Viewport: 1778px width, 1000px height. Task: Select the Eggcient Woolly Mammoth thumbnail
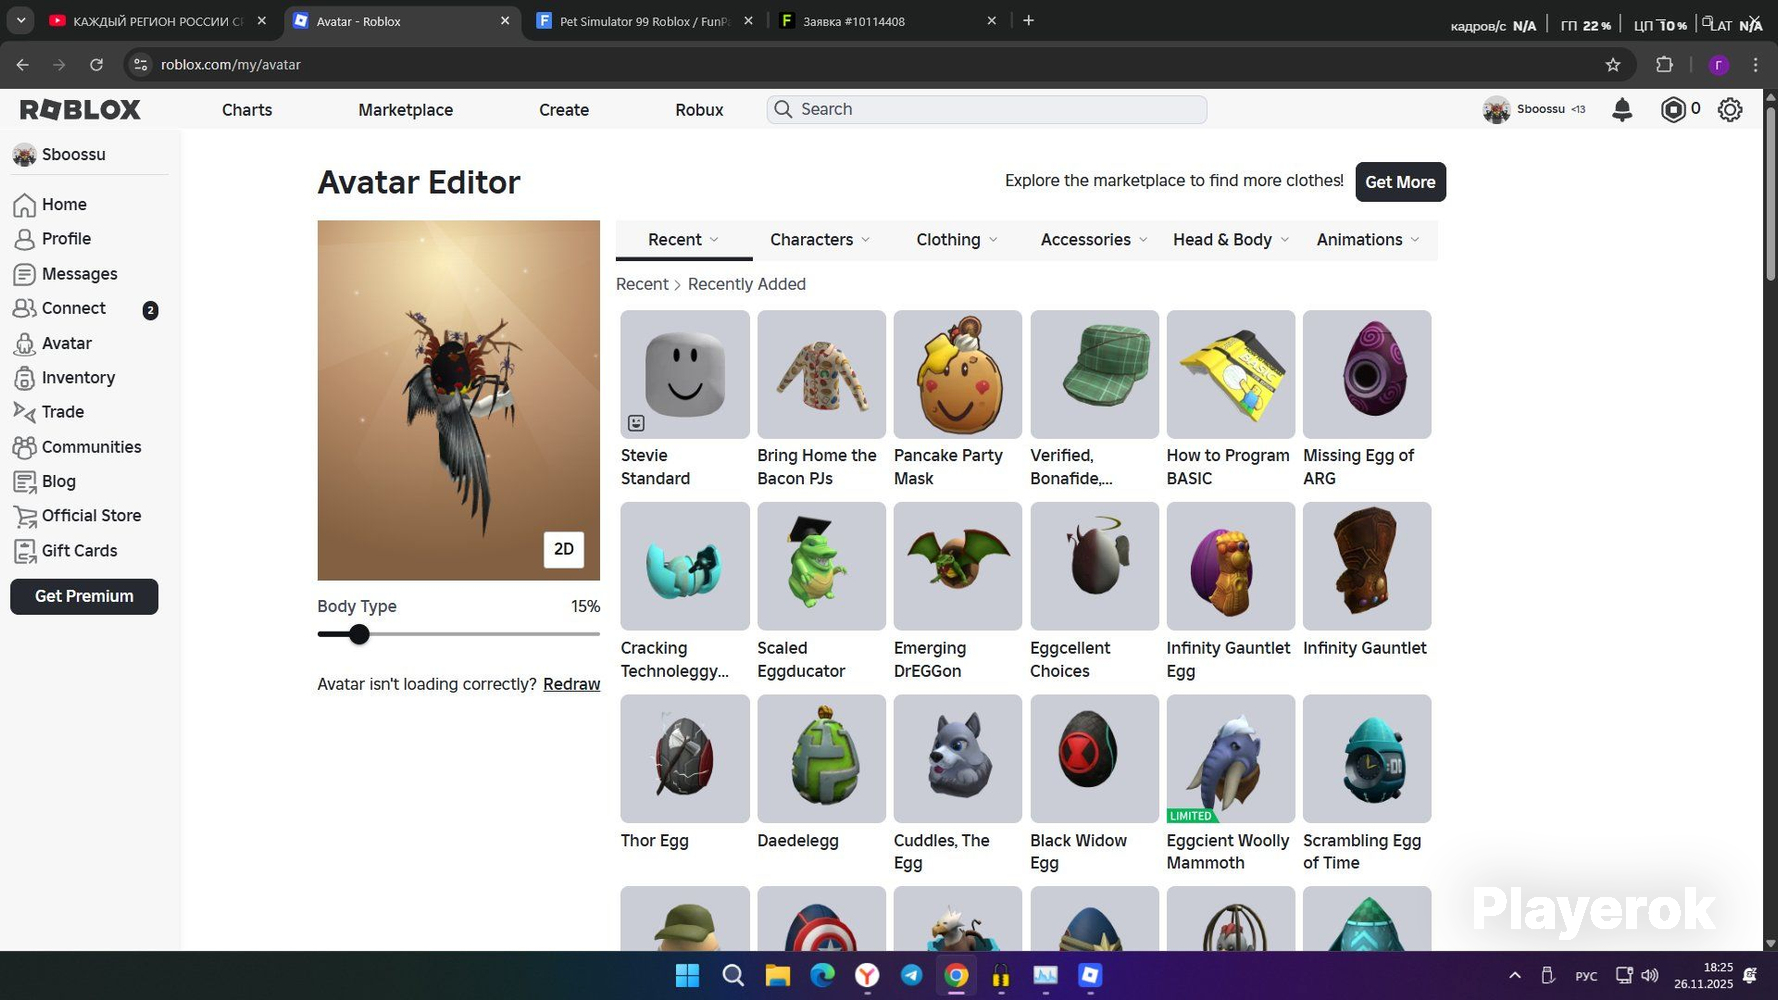1231,759
